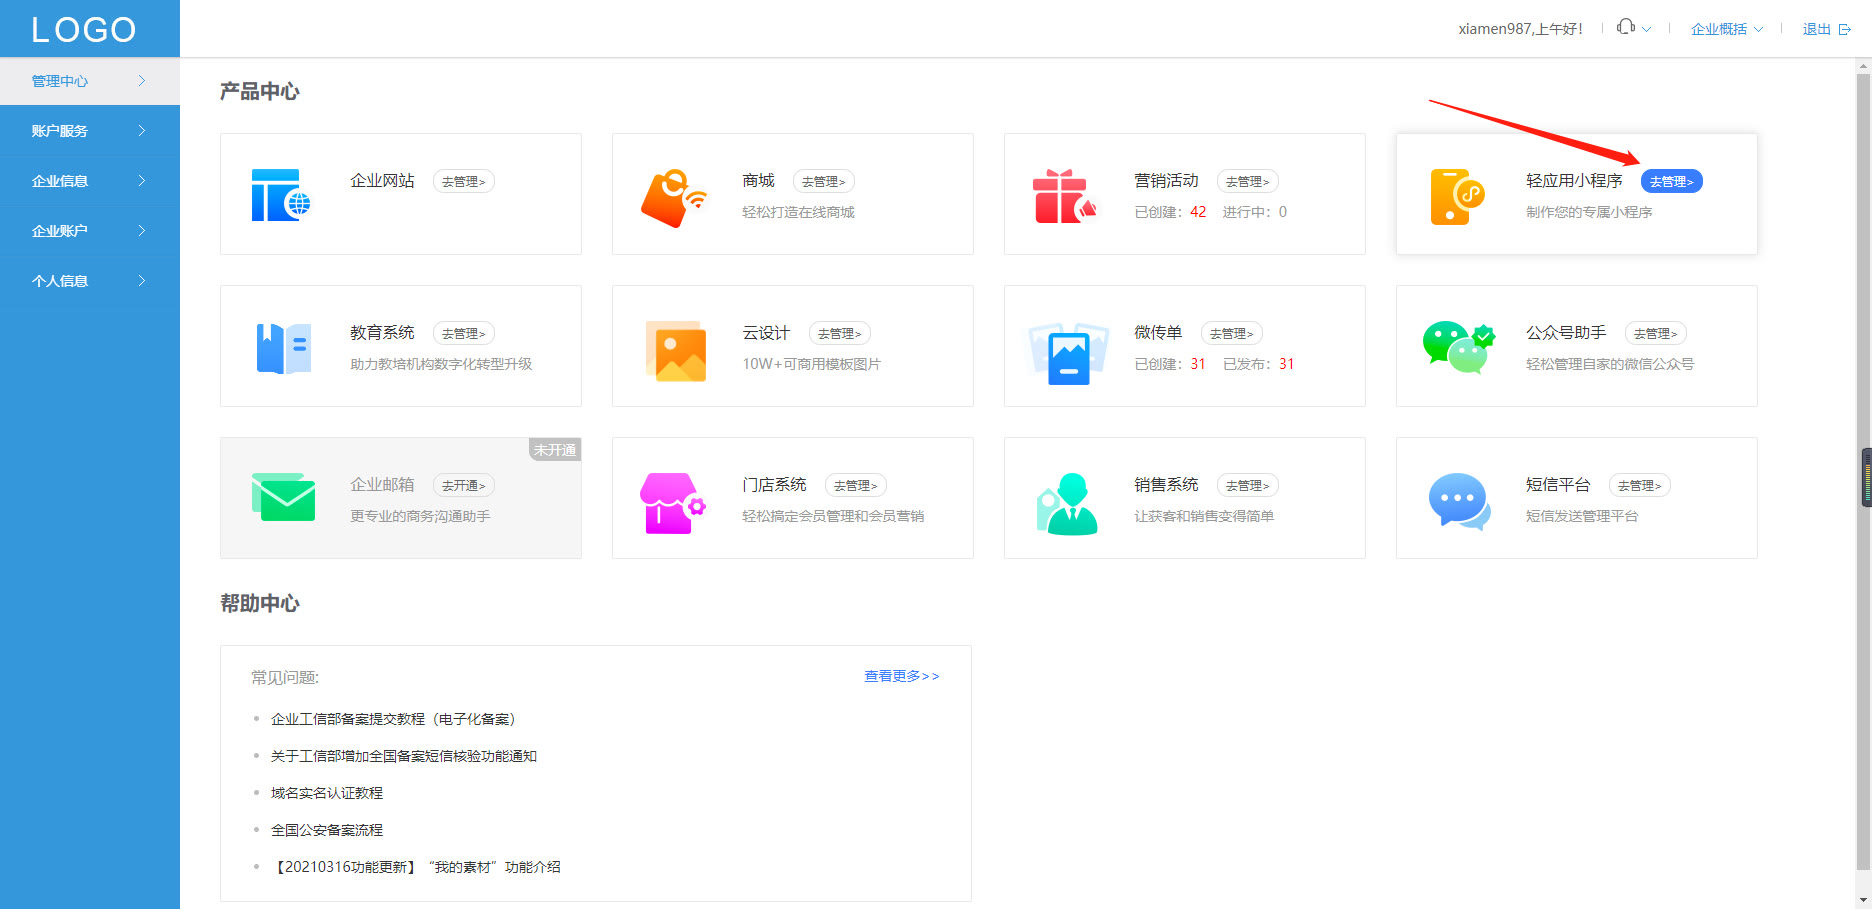Image resolution: width=1872 pixels, height=909 pixels.
Task: Open the 公众号助手 WeChat icon
Action: 1456,346
